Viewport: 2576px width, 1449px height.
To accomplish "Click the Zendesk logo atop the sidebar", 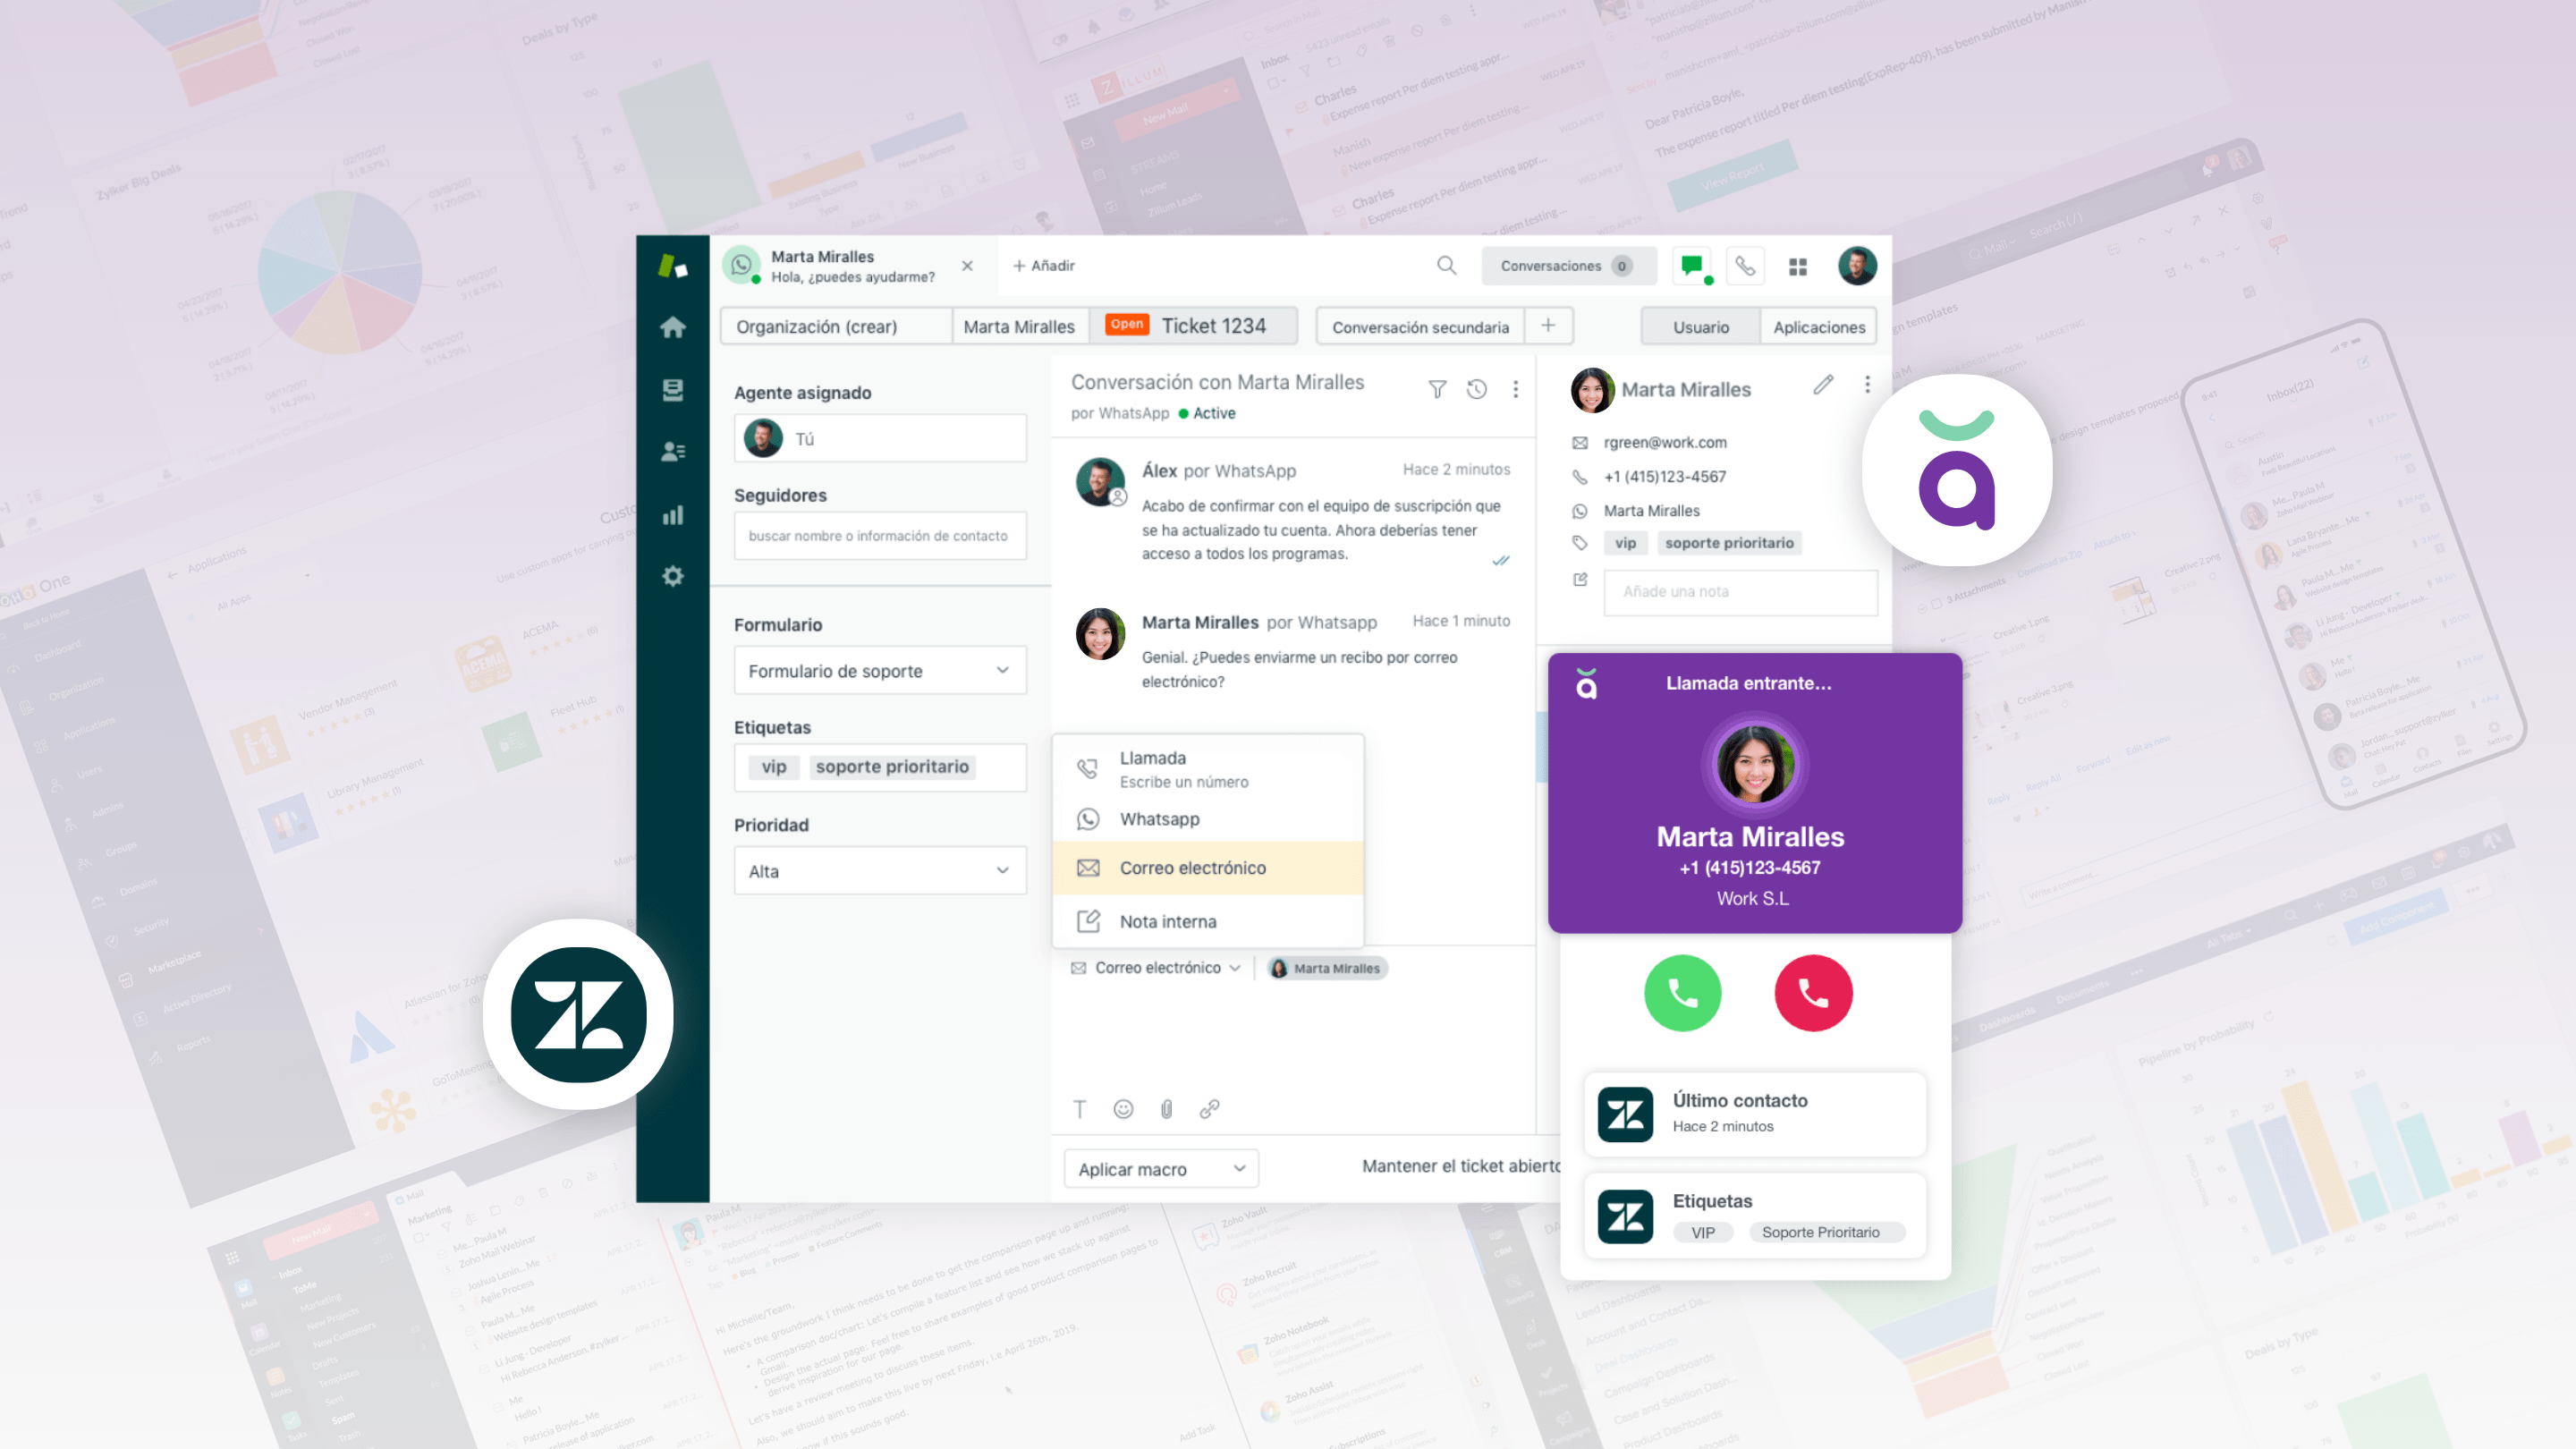I will pyautogui.click(x=673, y=266).
